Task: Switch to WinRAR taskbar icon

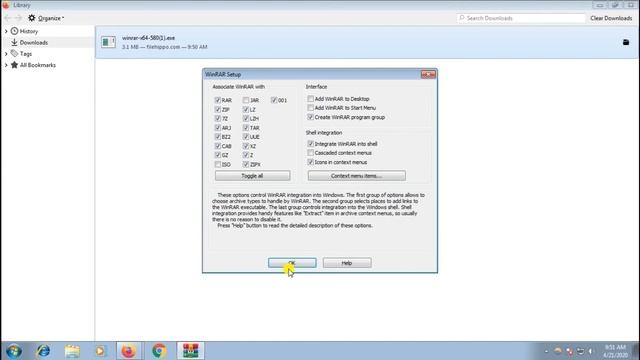Action: pyautogui.click(x=190, y=351)
